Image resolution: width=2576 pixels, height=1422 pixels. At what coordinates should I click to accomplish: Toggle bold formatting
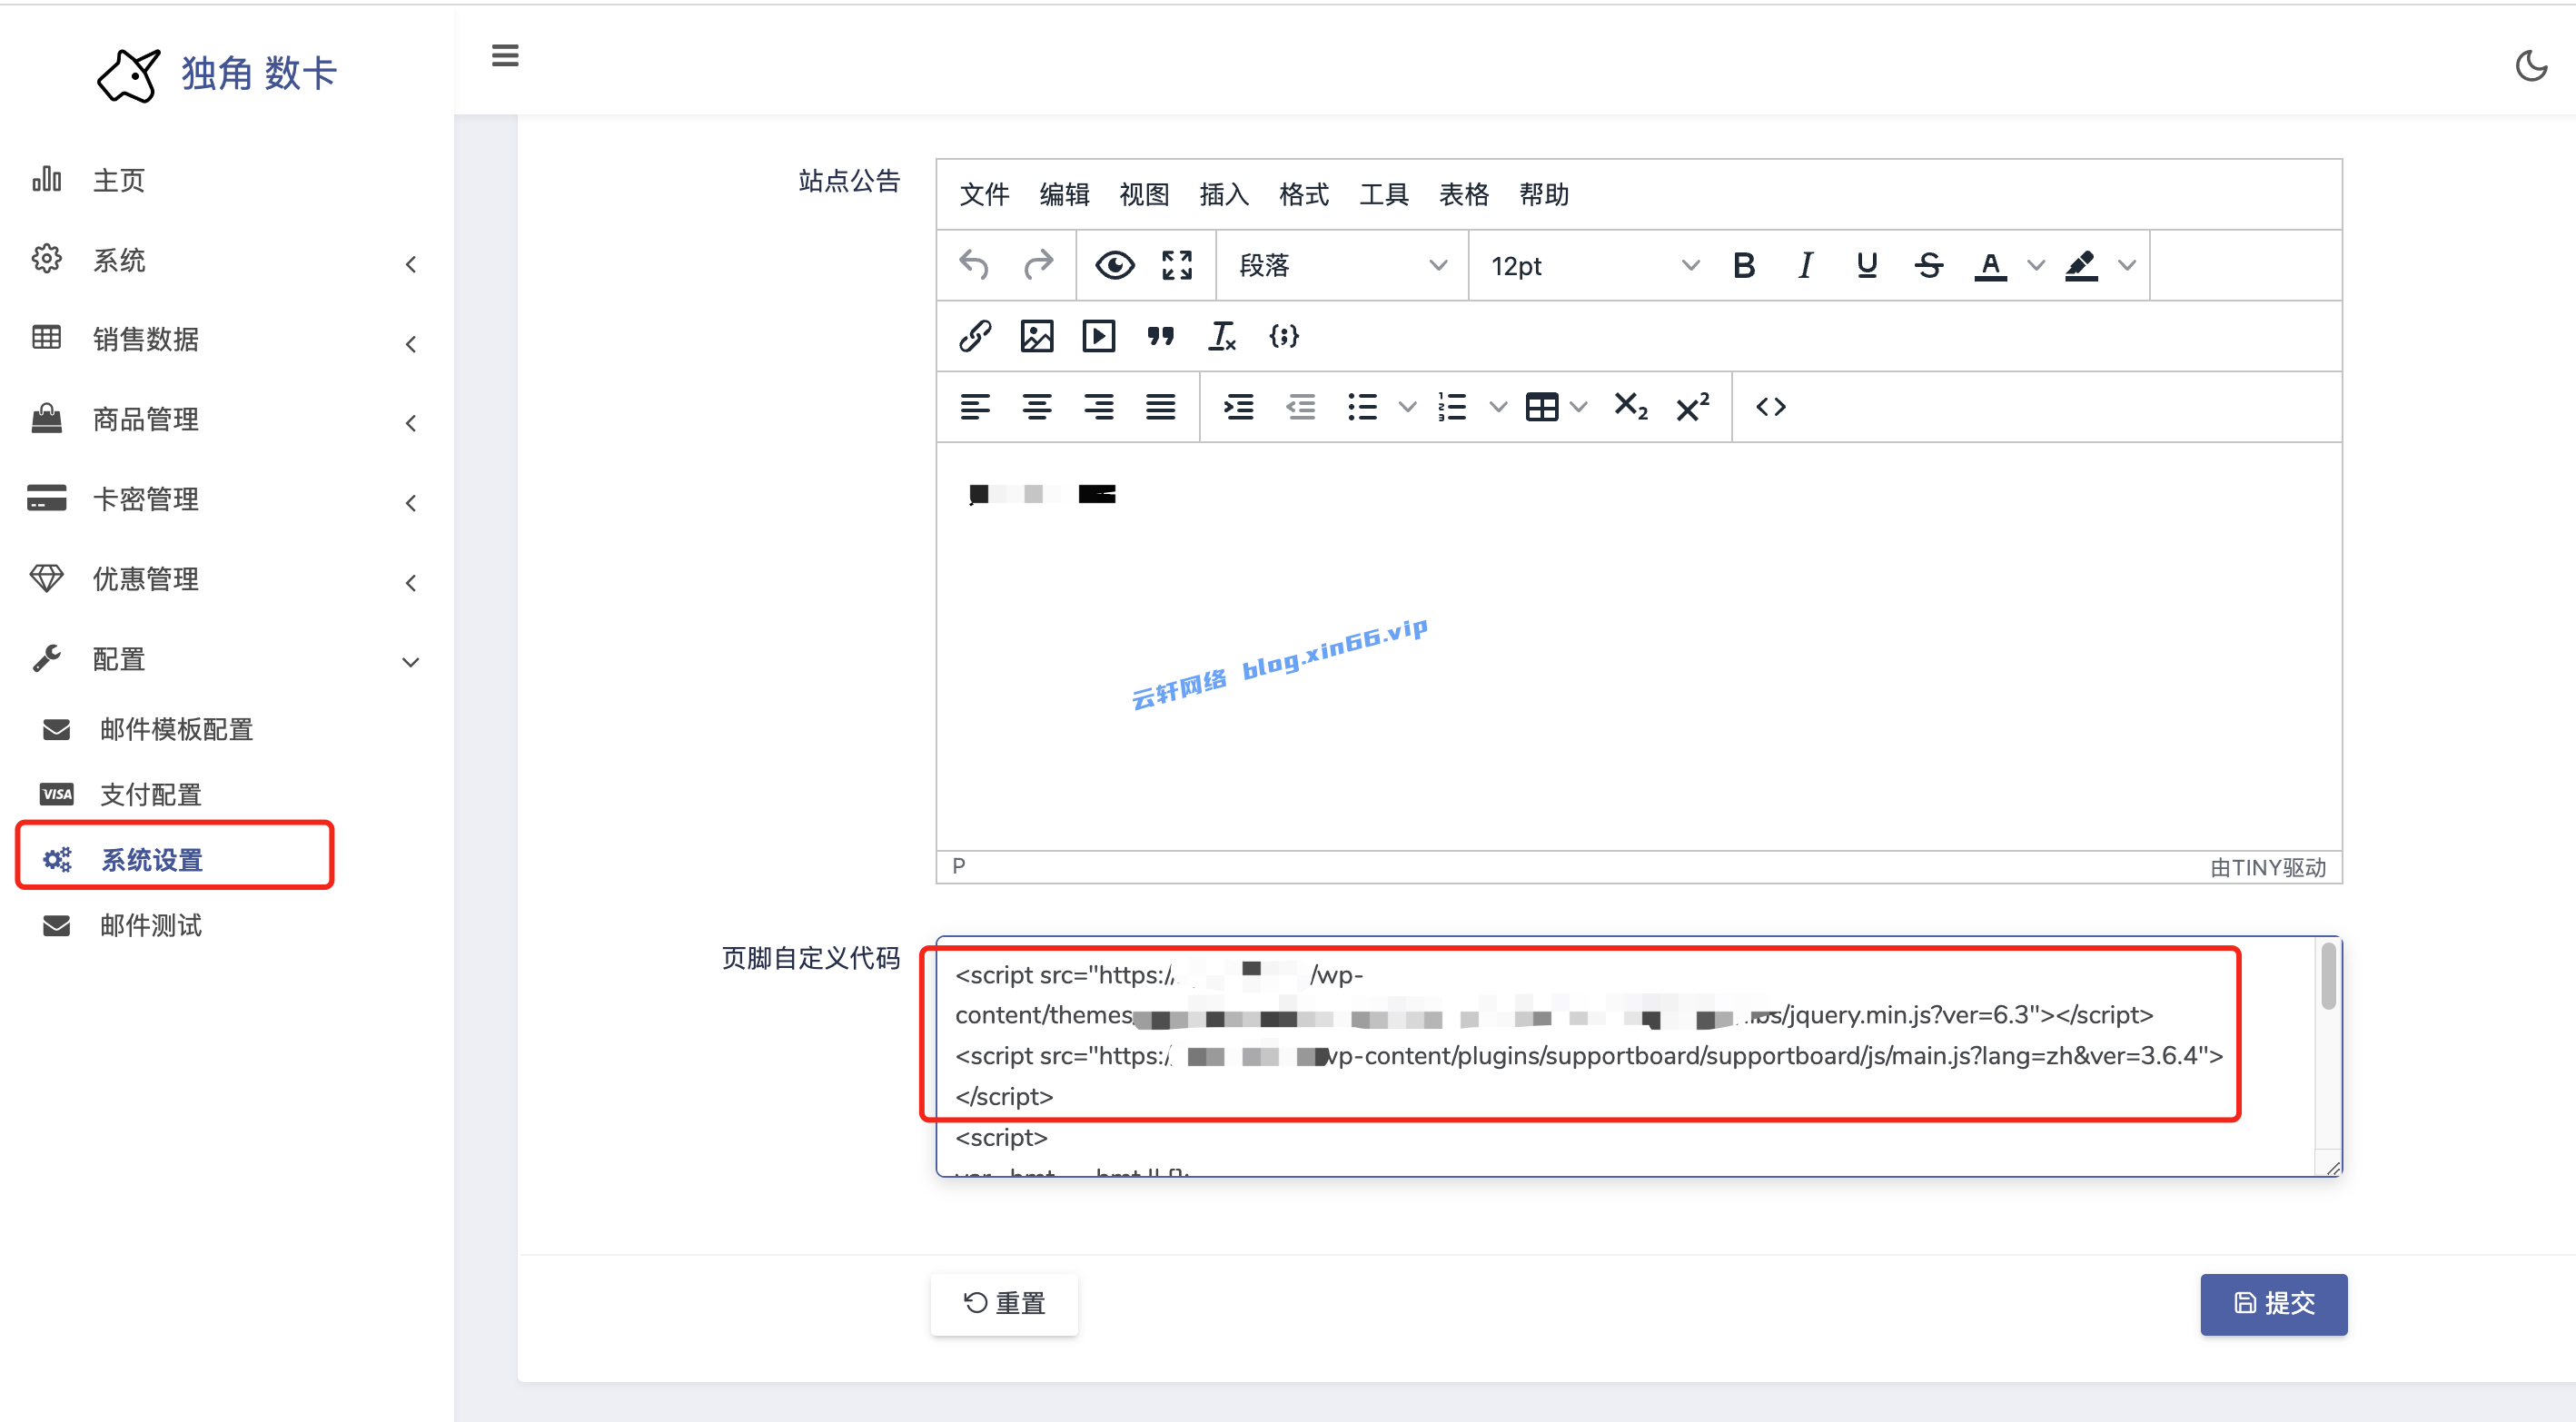1744,265
